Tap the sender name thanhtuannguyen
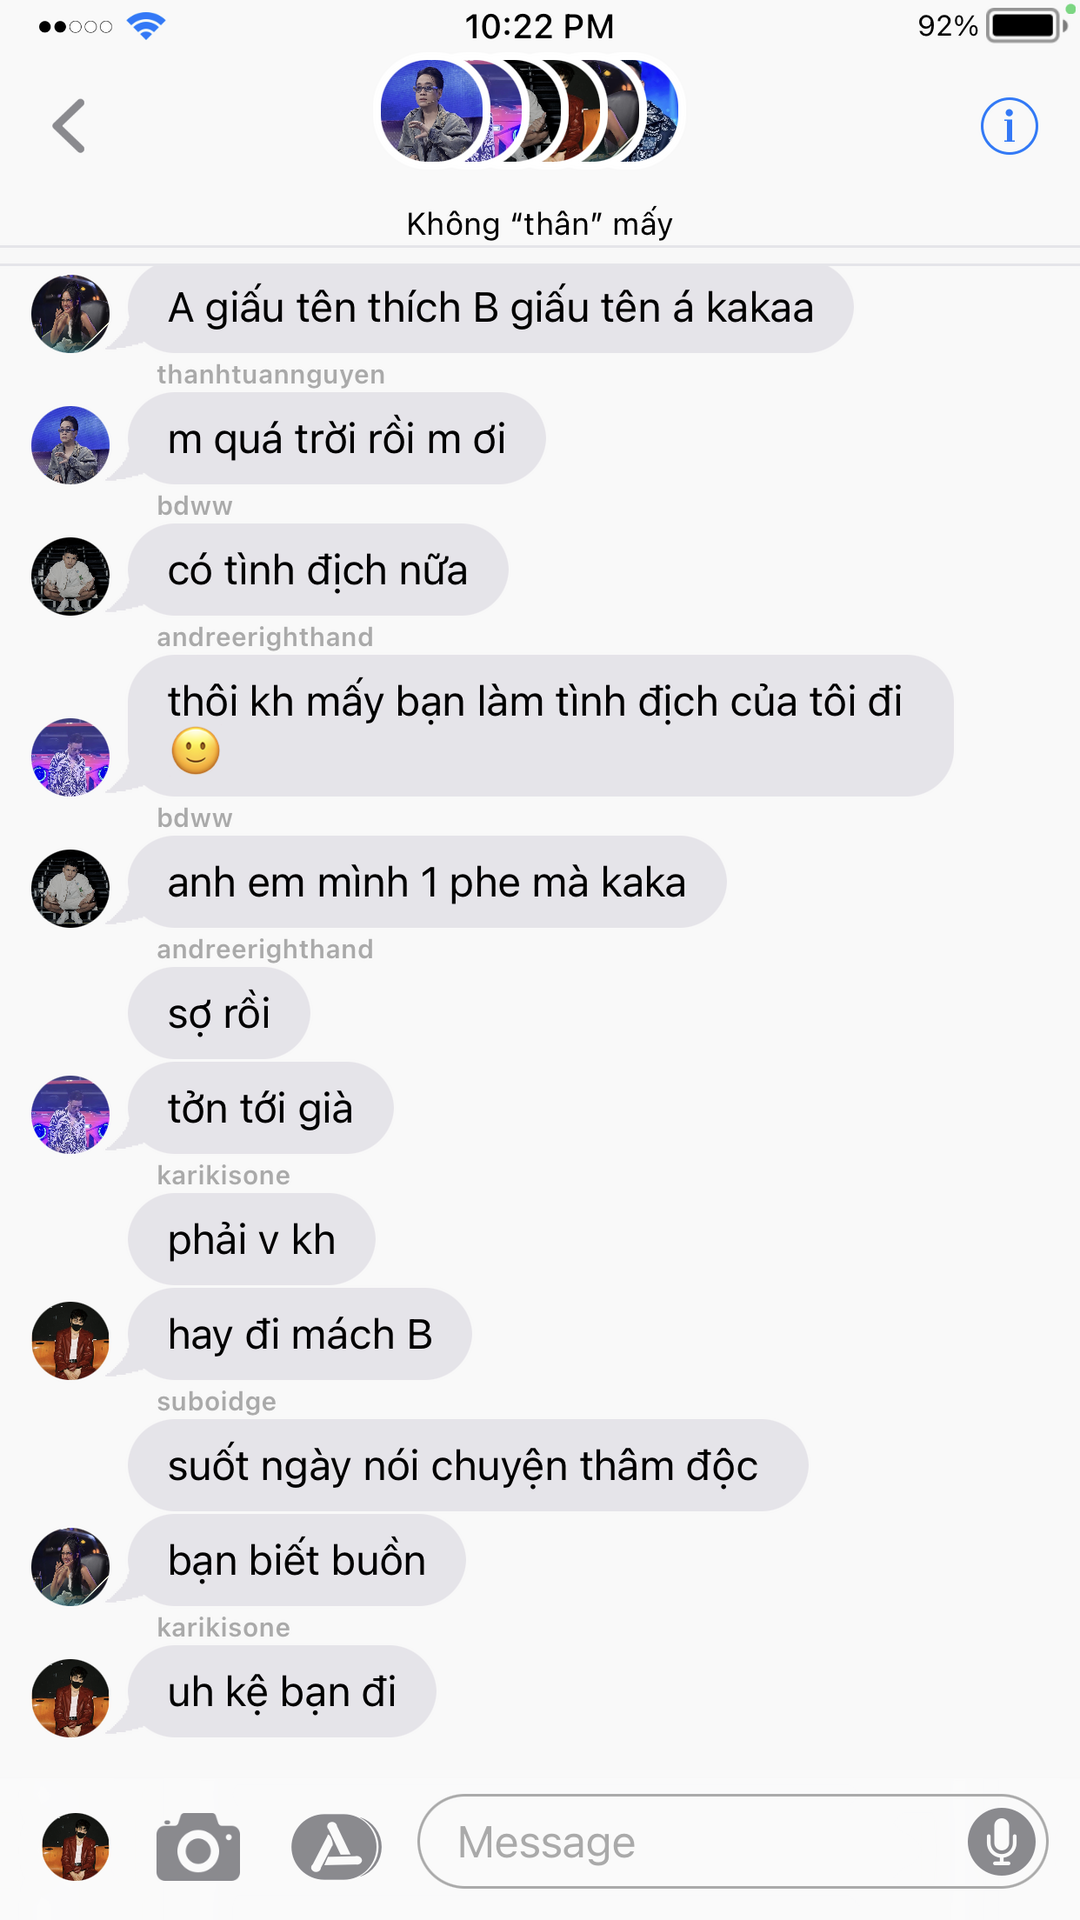Screen dimensions: 1080x1920 pyautogui.click(x=271, y=375)
